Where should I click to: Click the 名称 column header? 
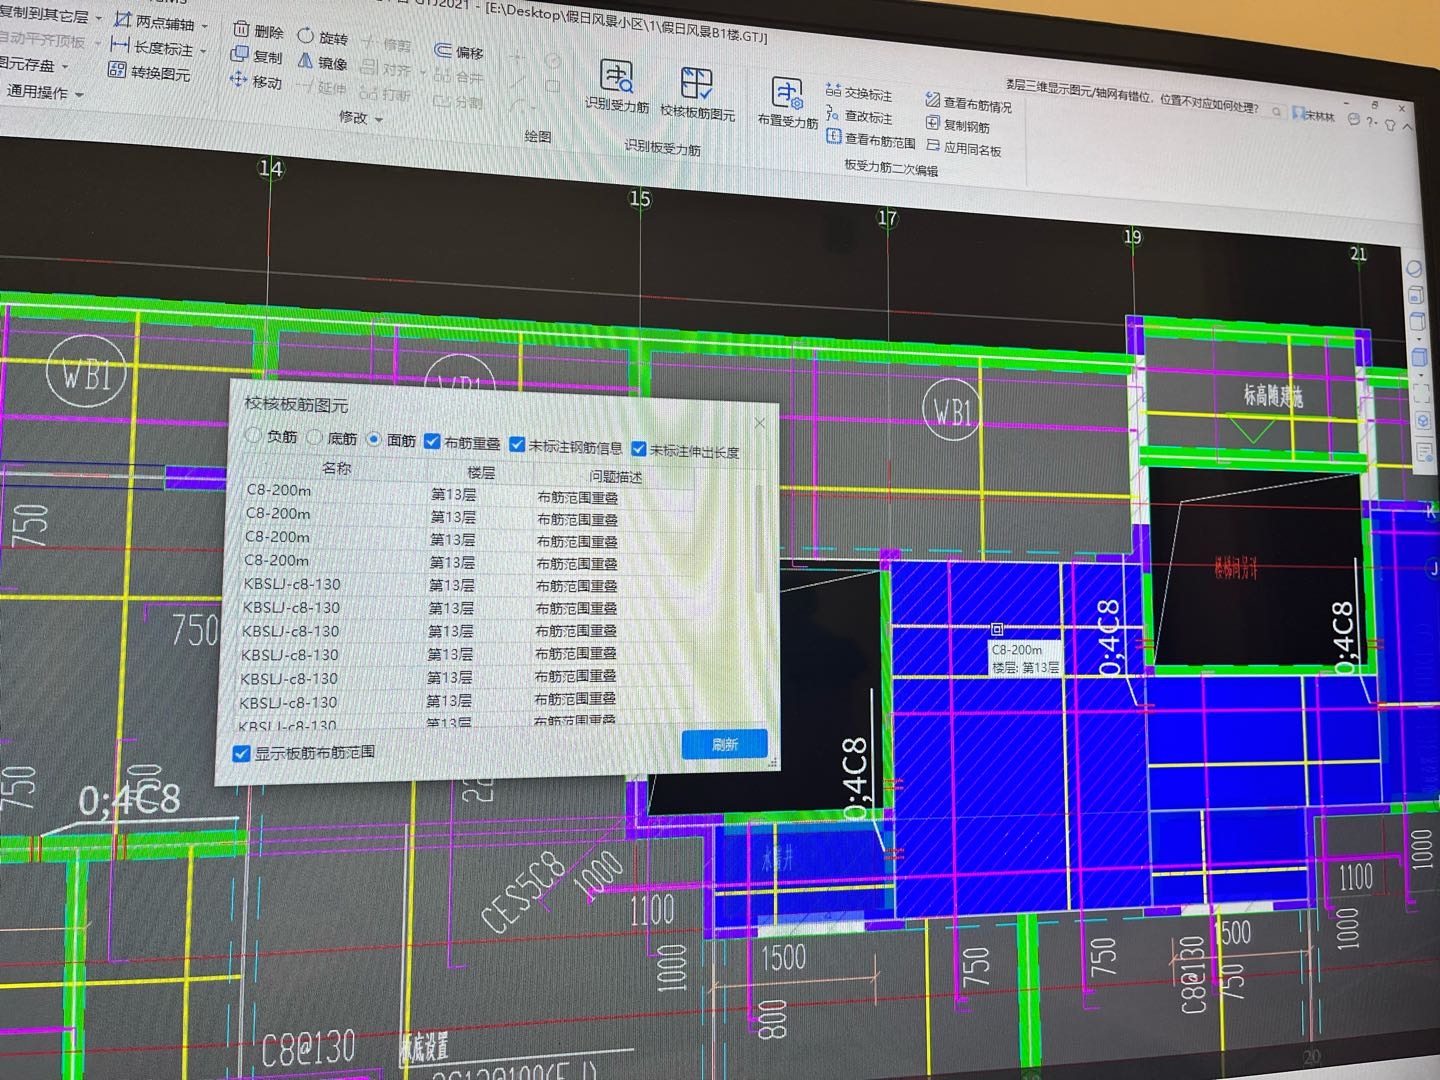(337, 468)
